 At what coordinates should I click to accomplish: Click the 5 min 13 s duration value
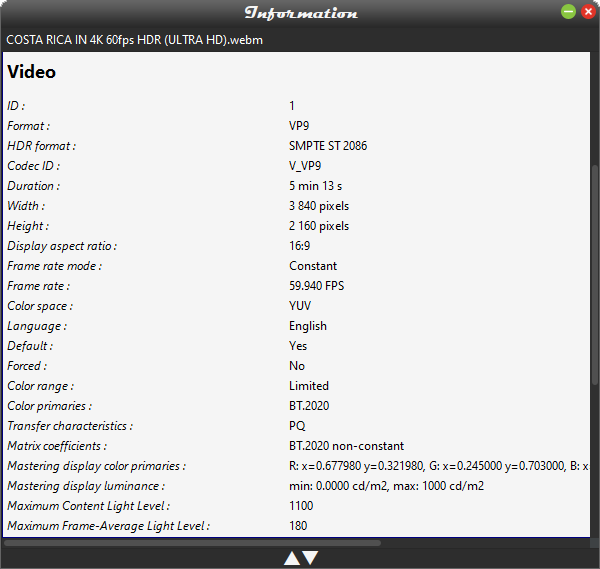pos(315,186)
